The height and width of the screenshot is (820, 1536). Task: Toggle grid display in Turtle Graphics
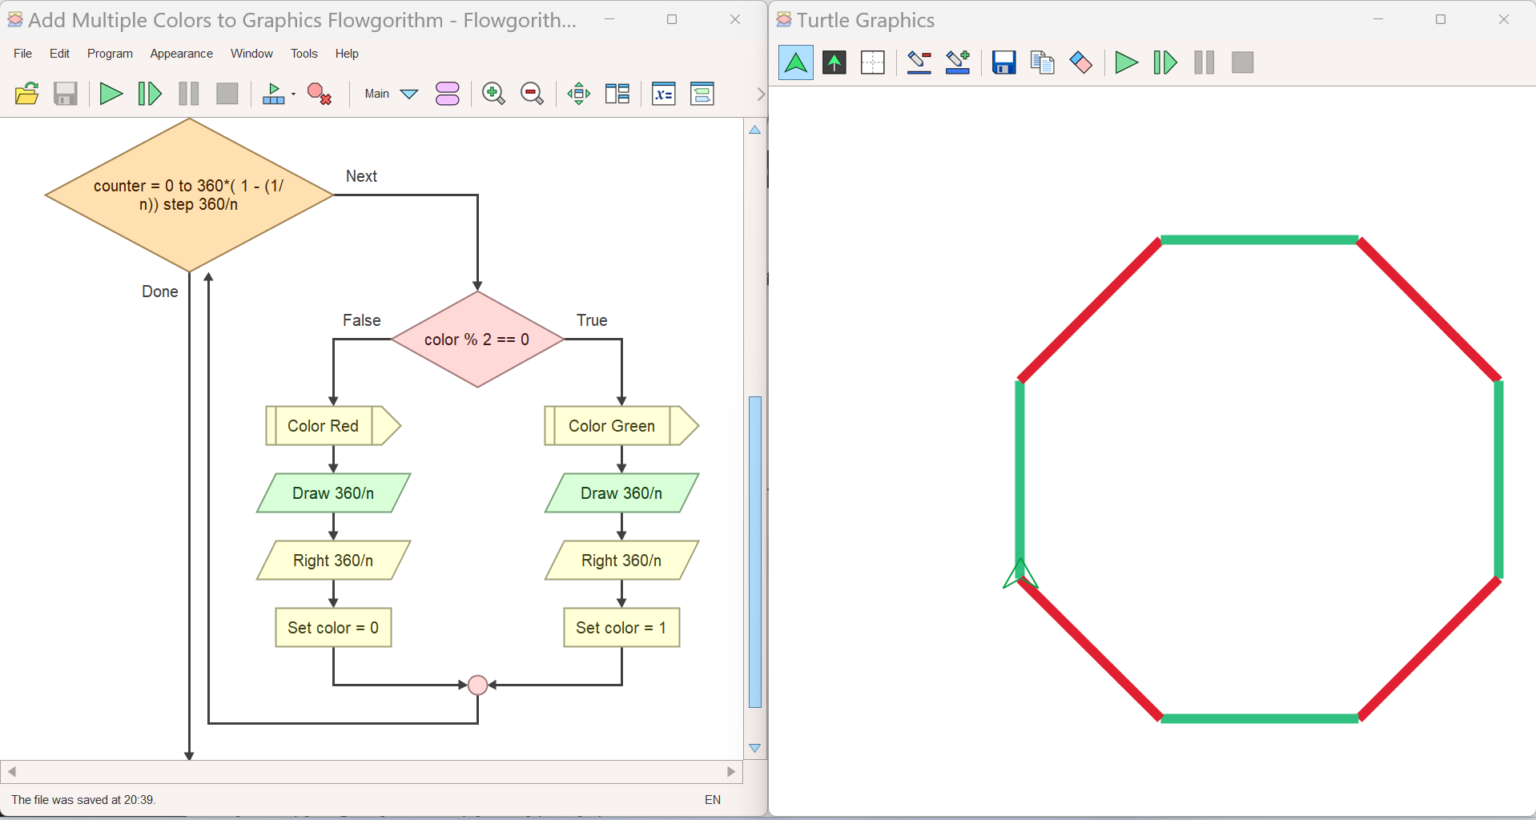873,63
